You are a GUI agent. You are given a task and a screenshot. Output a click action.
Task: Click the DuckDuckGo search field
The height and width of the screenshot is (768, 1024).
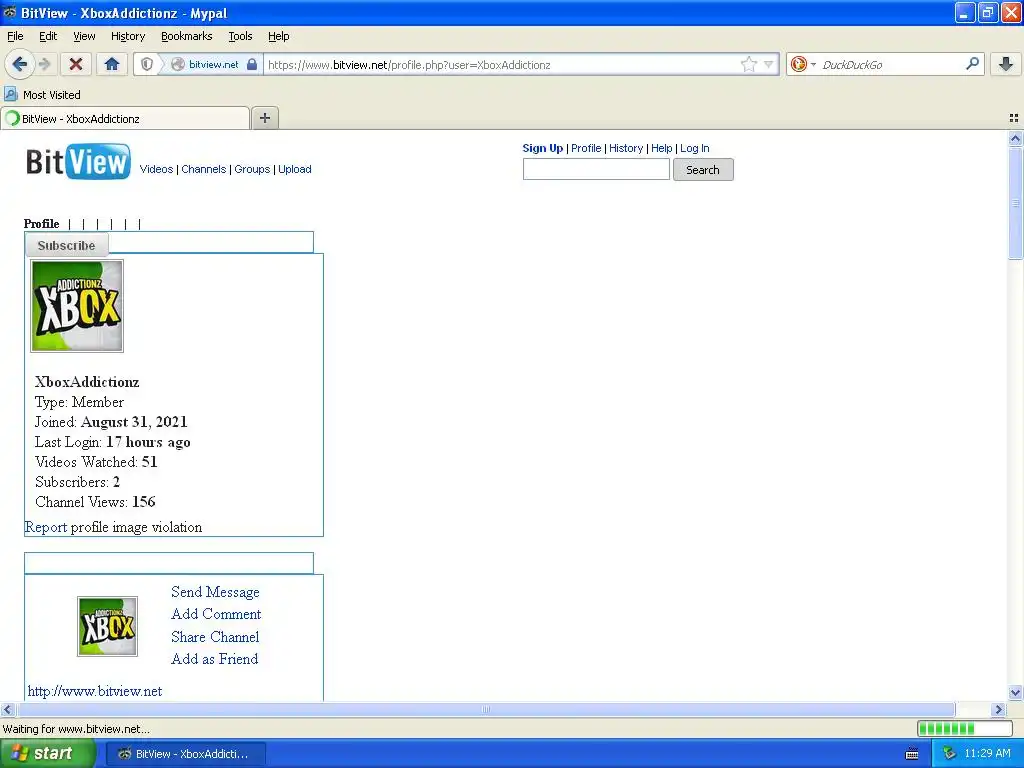891,64
